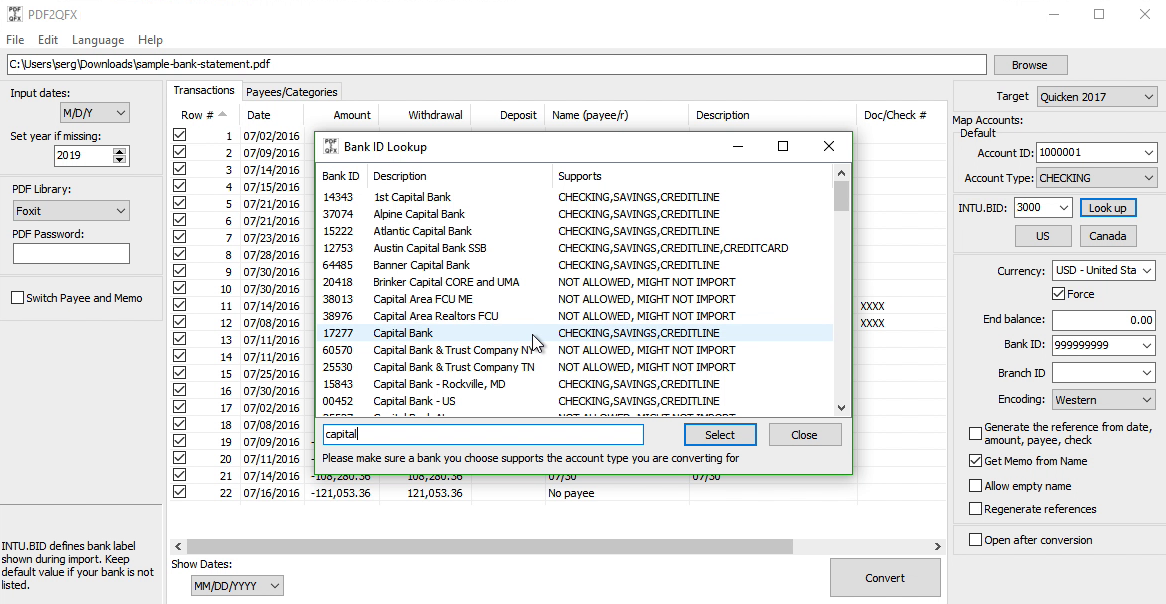This screenshot has width=1166, height=604.
Task: Uncheck row 5 transaction checkbox
Action: [x=179, y=202]
